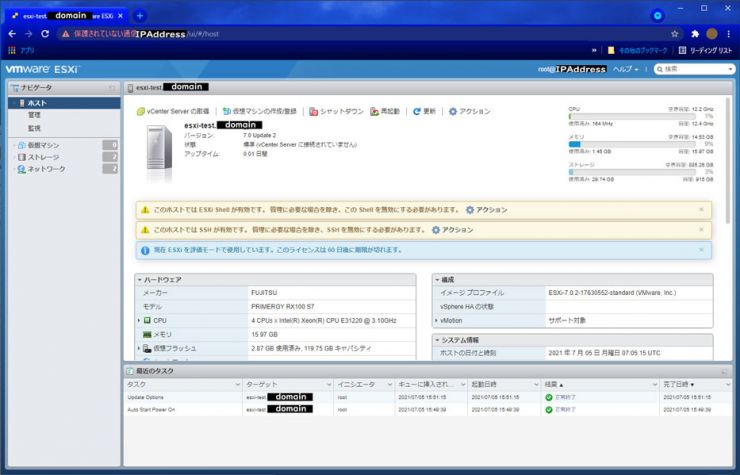
Task: Click the browser back arrow
Action: pos(12,34)
